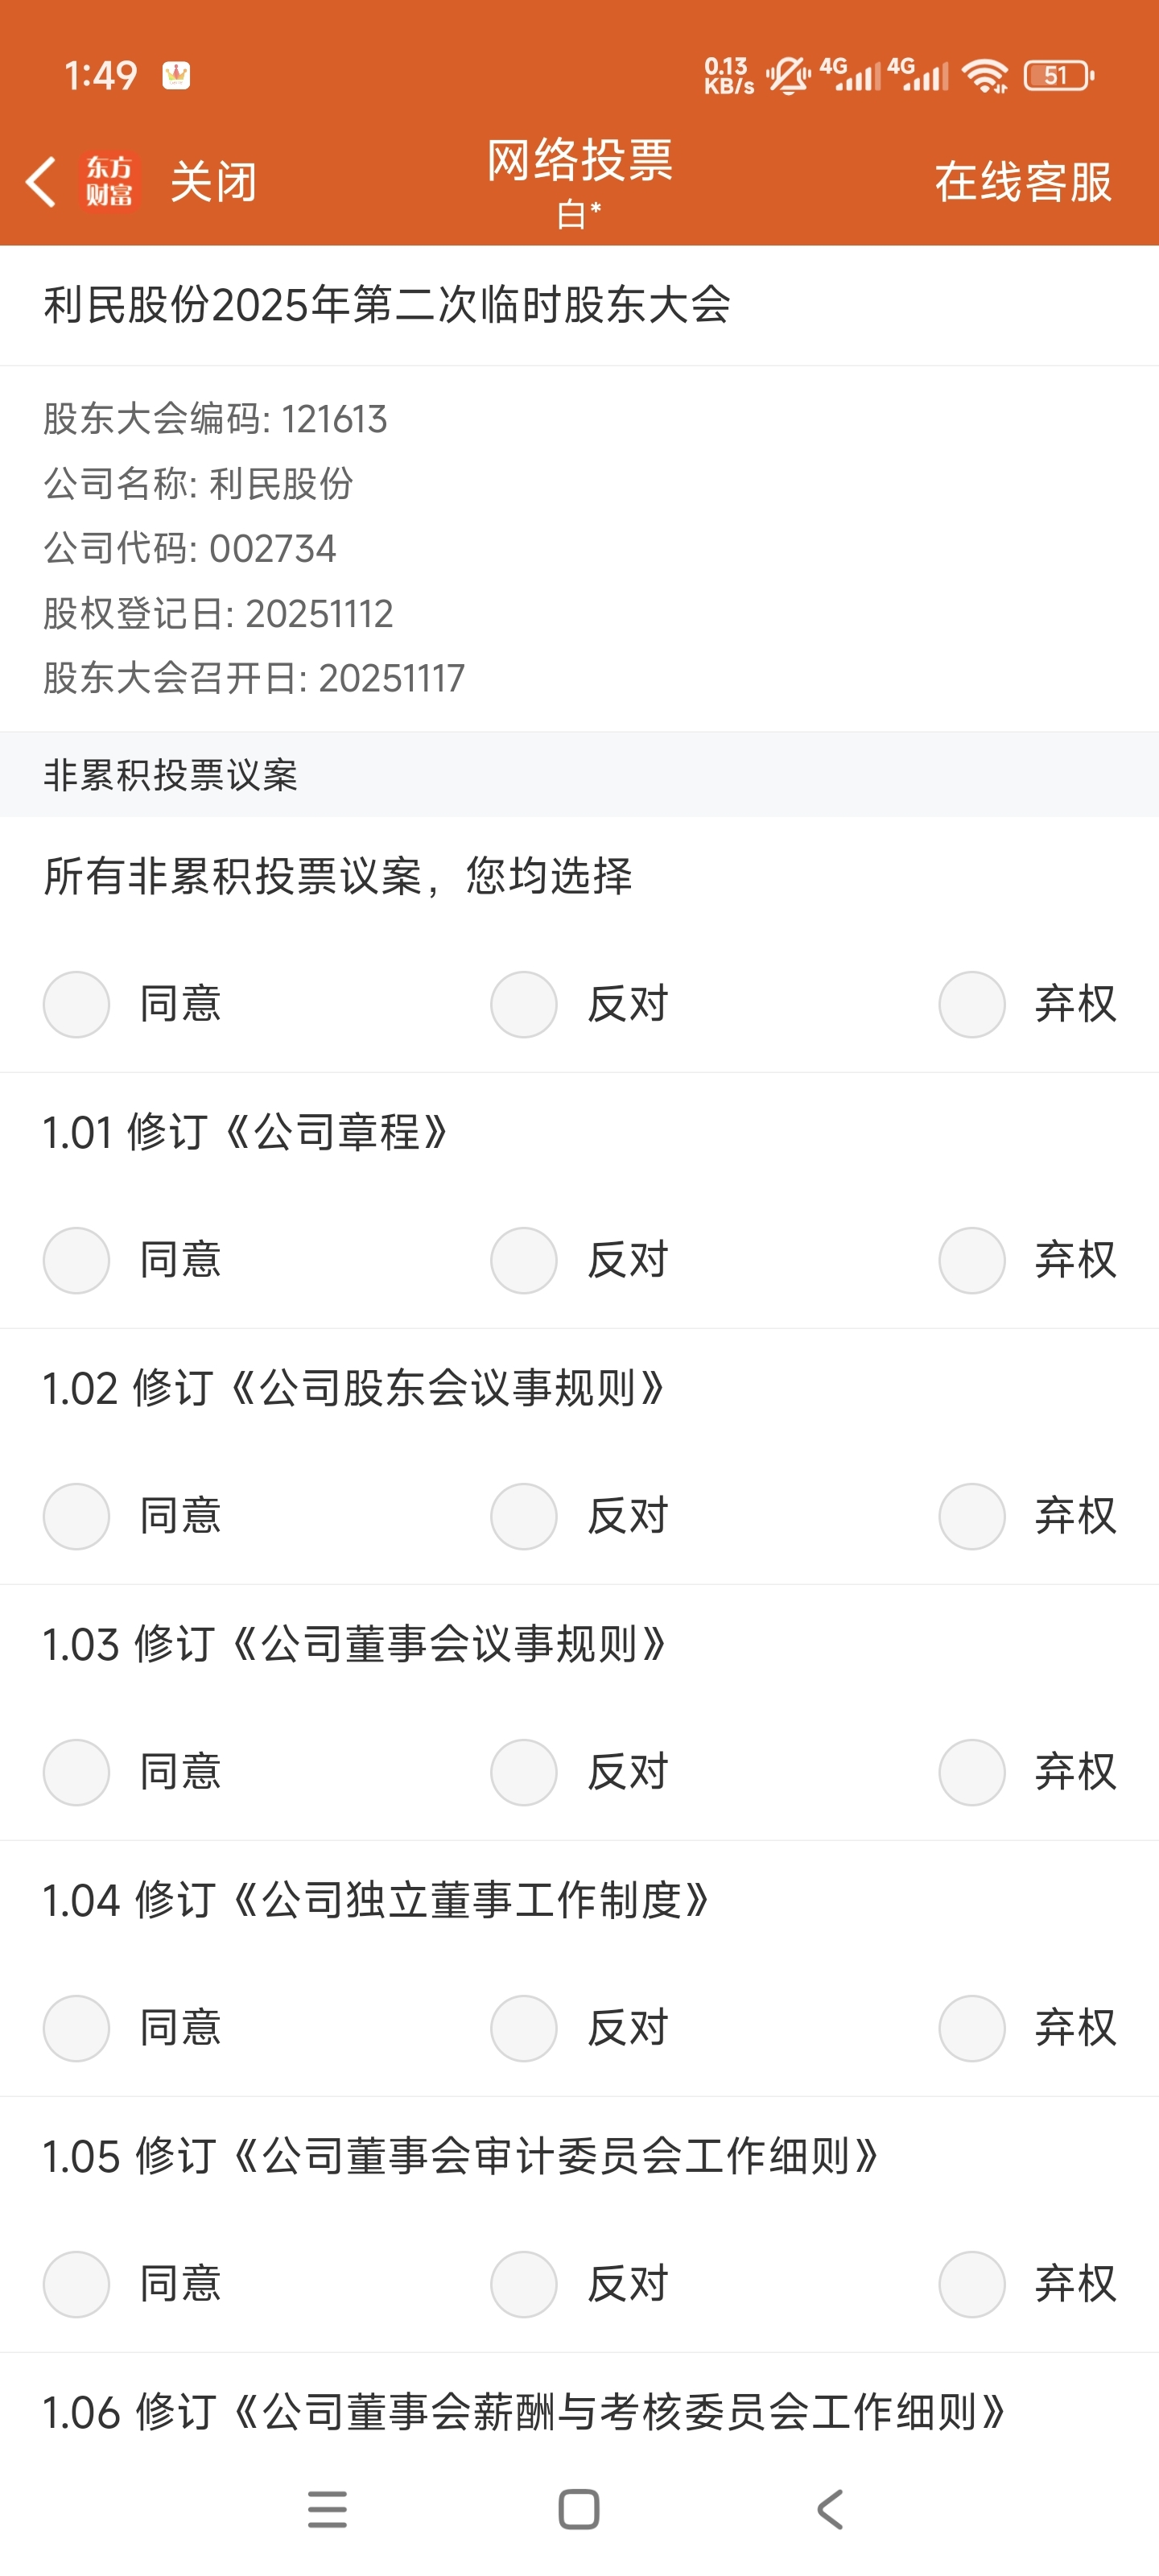Select 弃权 for proposal 1.02 股东会议事规则
1159x2576 pixels.
click(x=972, y=1516)
